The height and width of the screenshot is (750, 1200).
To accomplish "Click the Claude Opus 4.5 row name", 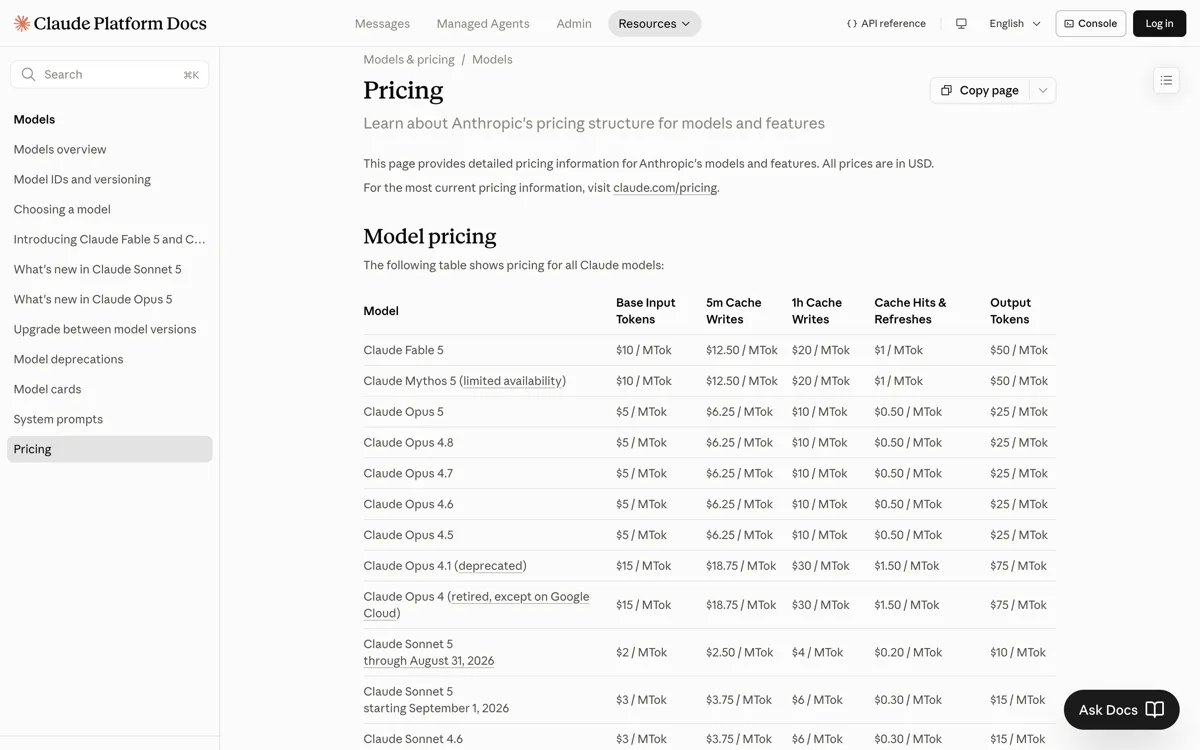I will [x=408, y=535].
